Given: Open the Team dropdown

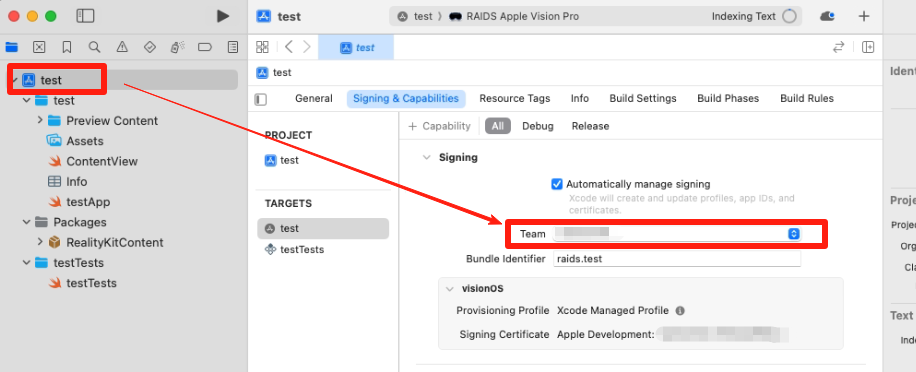Looking at the screenshot, I should (x=676, y=234).
